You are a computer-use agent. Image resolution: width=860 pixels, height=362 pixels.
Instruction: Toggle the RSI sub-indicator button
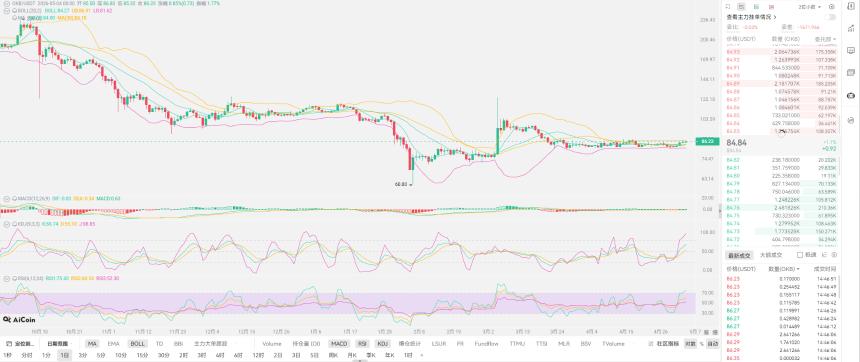point(363,344)
